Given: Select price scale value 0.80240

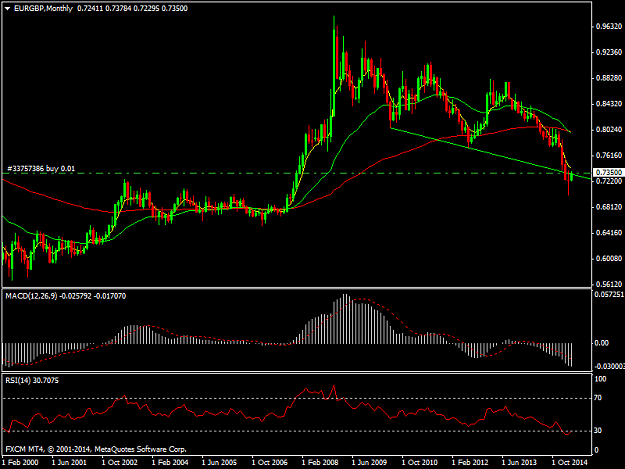Looking at the screenshot, I should tap(609, 130).
